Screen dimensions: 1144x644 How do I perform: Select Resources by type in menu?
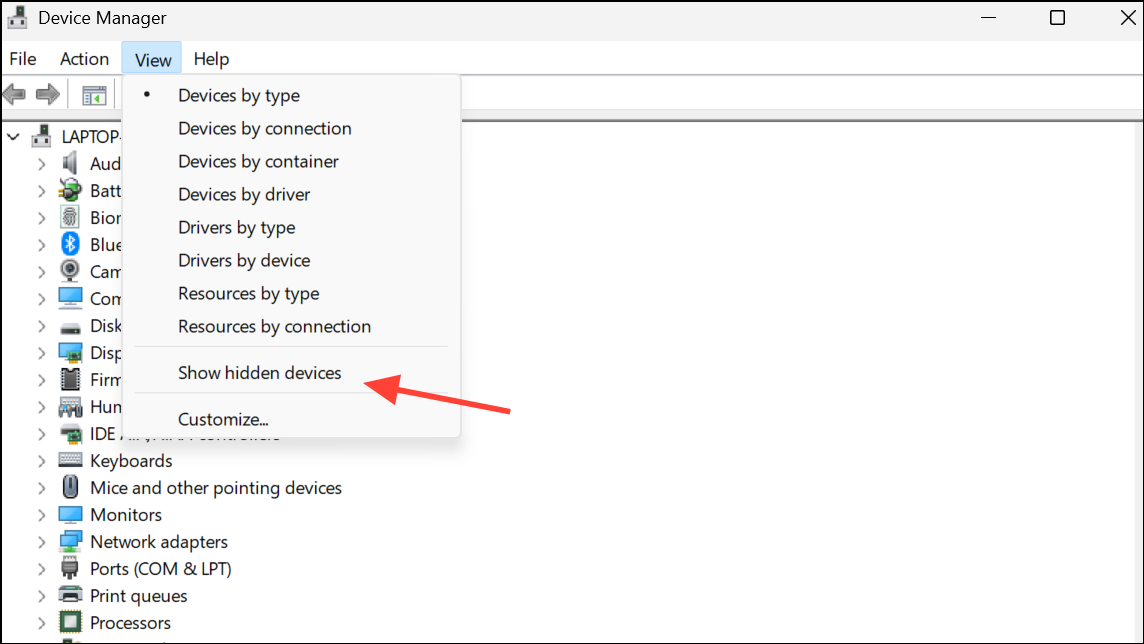click(x=249, y=294)
